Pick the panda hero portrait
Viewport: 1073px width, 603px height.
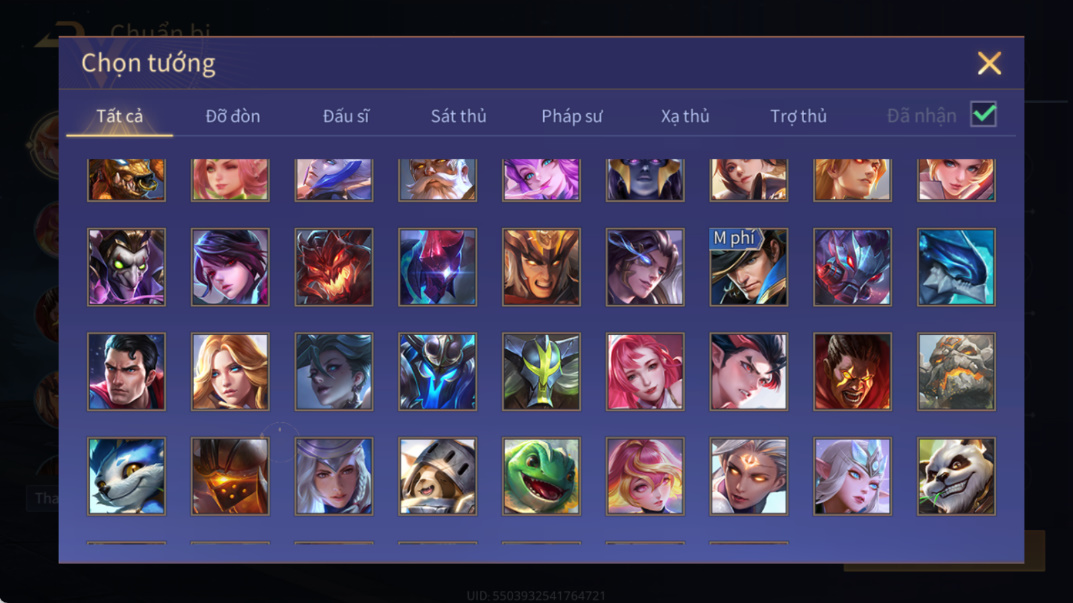pos(956,476)
